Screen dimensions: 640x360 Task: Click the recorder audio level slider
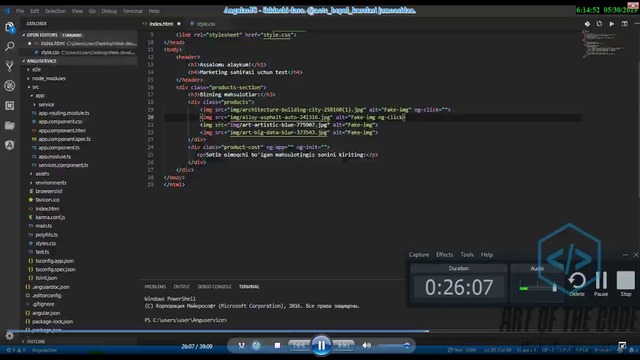pos(538,288)
